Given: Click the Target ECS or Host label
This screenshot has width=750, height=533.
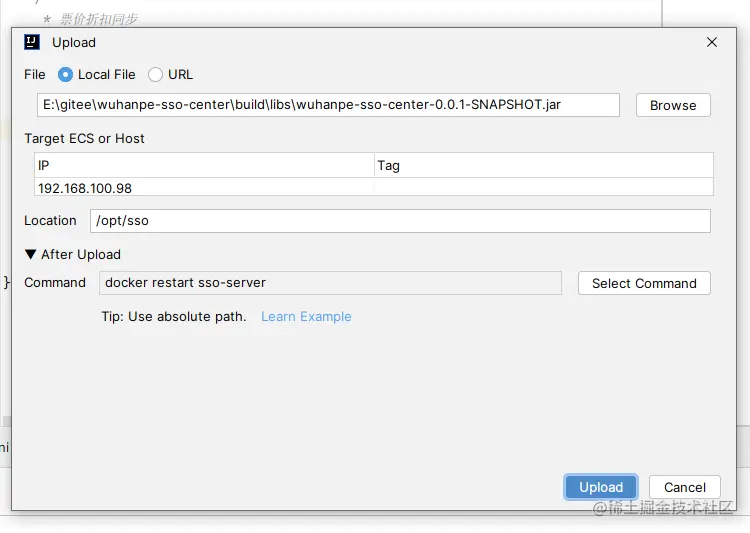Looking at the screenshot, I should click(84, 139).
